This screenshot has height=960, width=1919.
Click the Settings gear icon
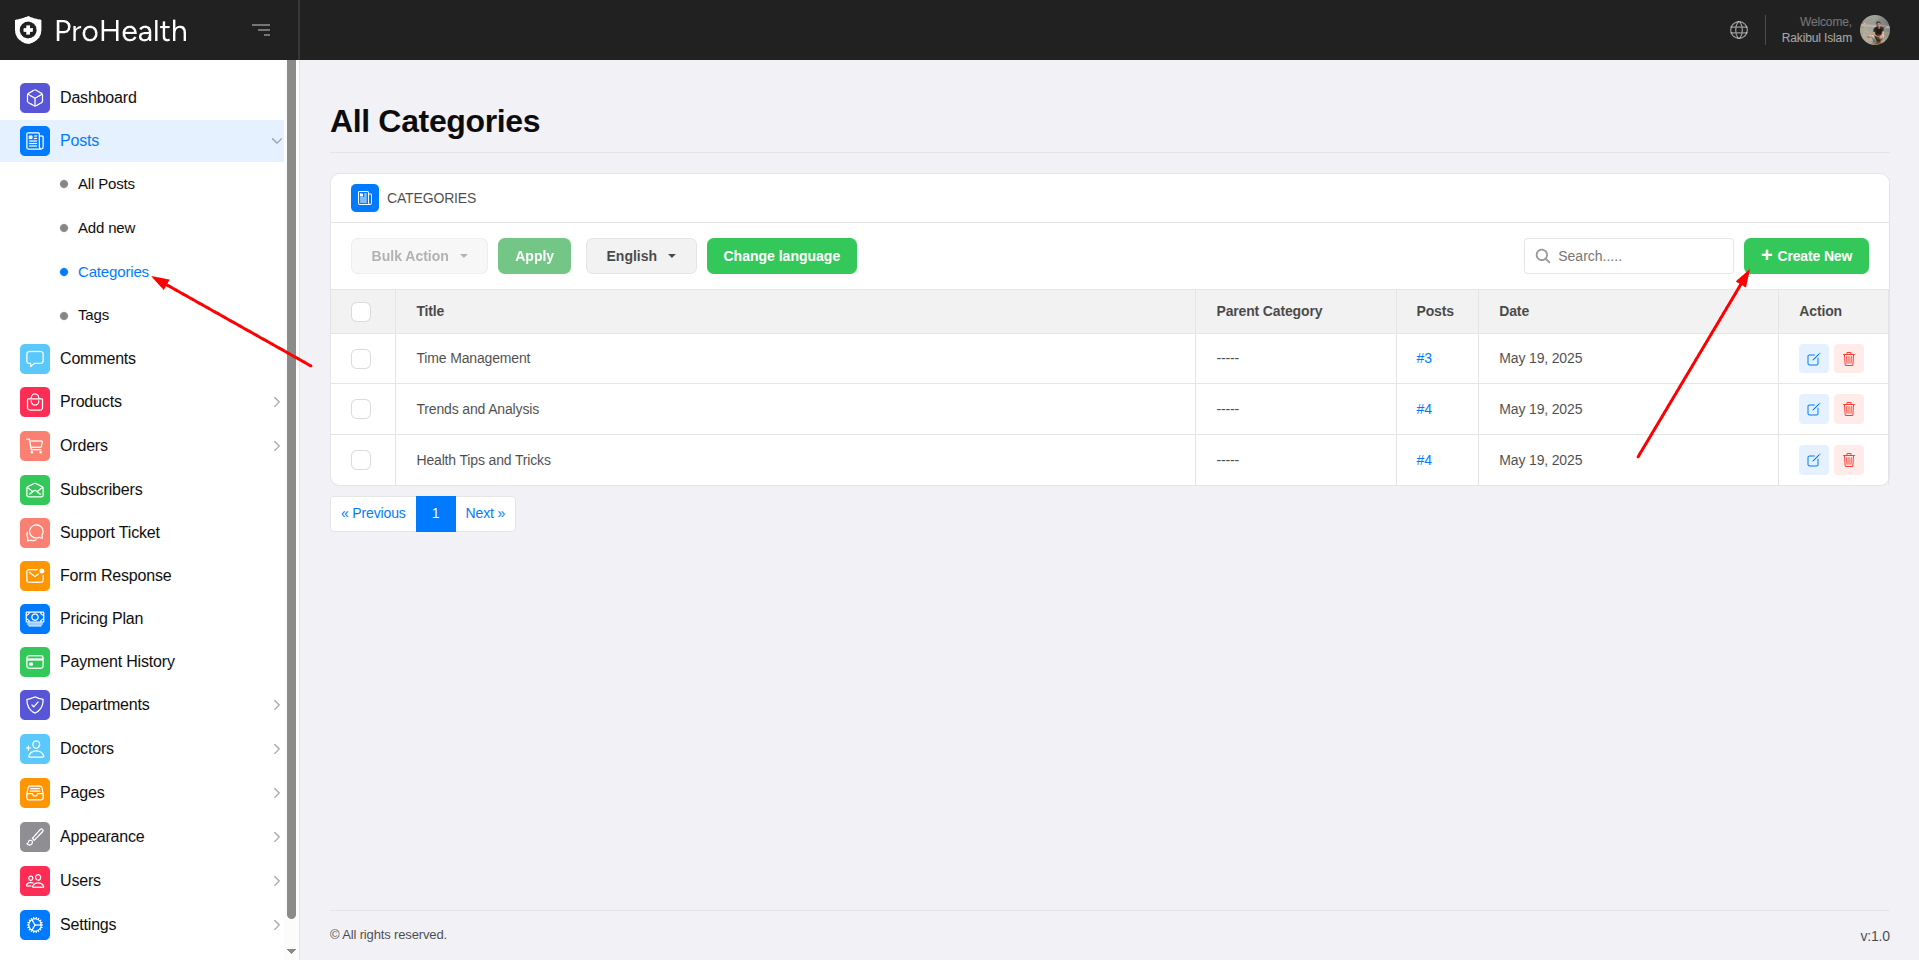point(35,925)
